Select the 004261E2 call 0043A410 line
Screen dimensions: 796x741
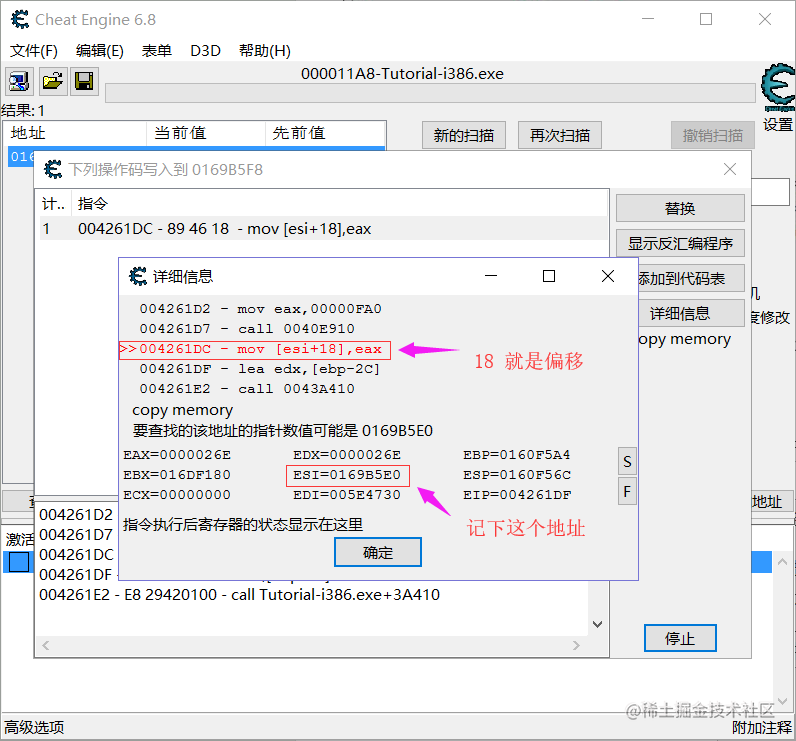pos(247,389)
